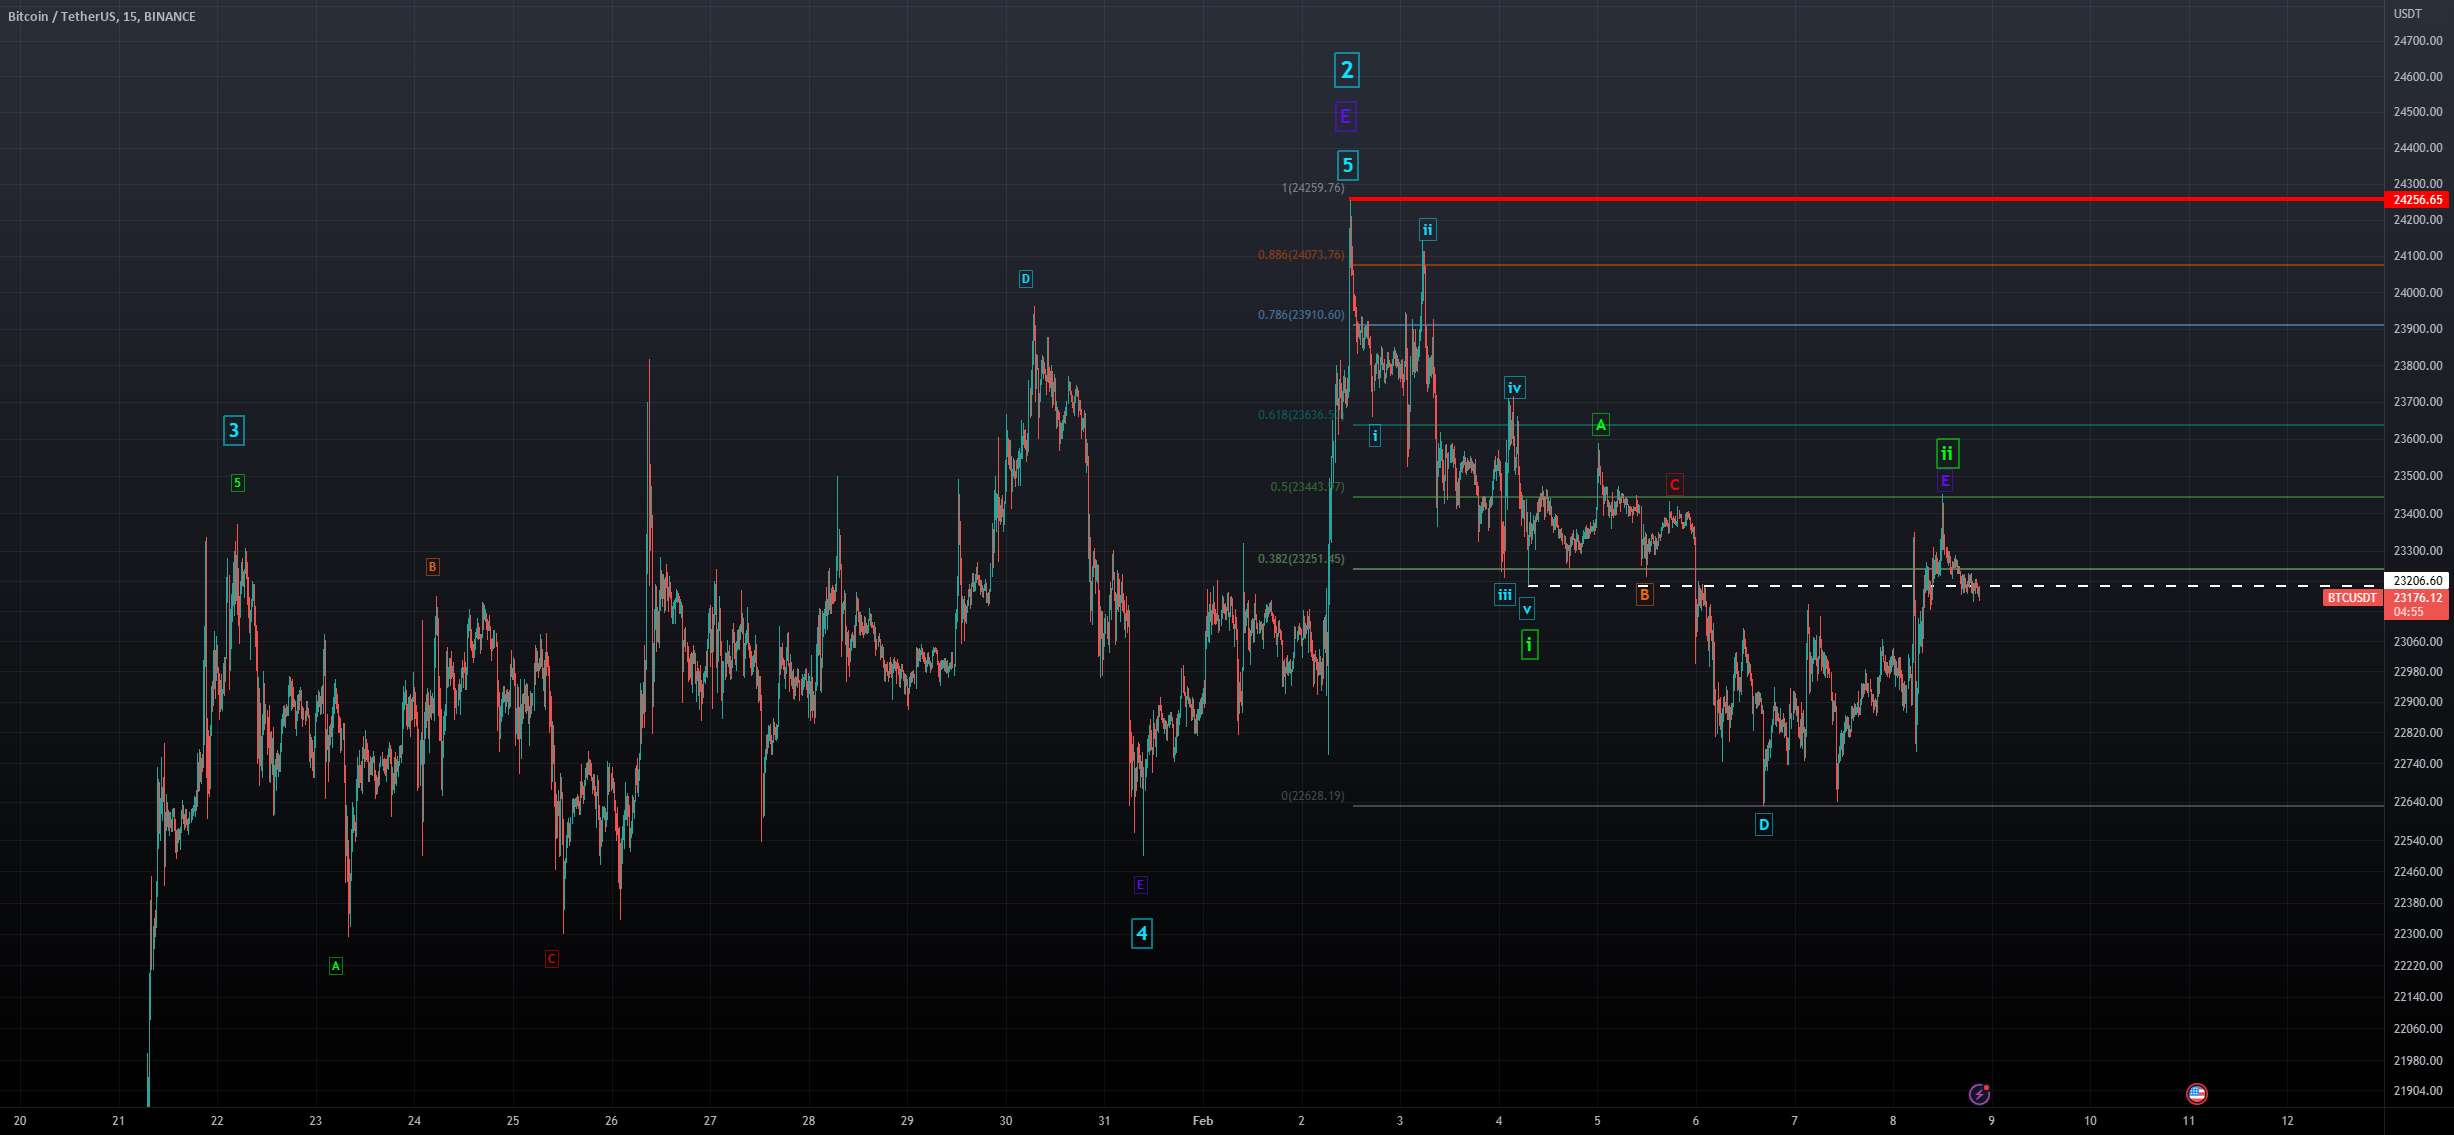Select the cyan wave v label
2454x1135 pixels.
tap(1527, 608)
